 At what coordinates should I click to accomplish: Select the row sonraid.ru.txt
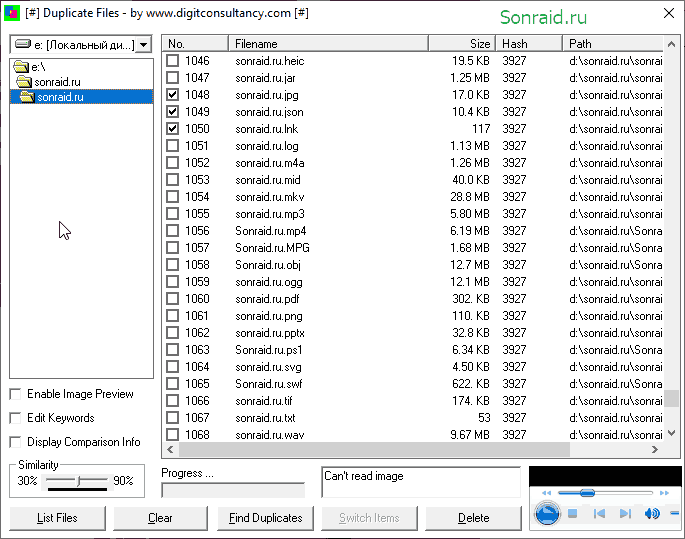coord(413,418)
